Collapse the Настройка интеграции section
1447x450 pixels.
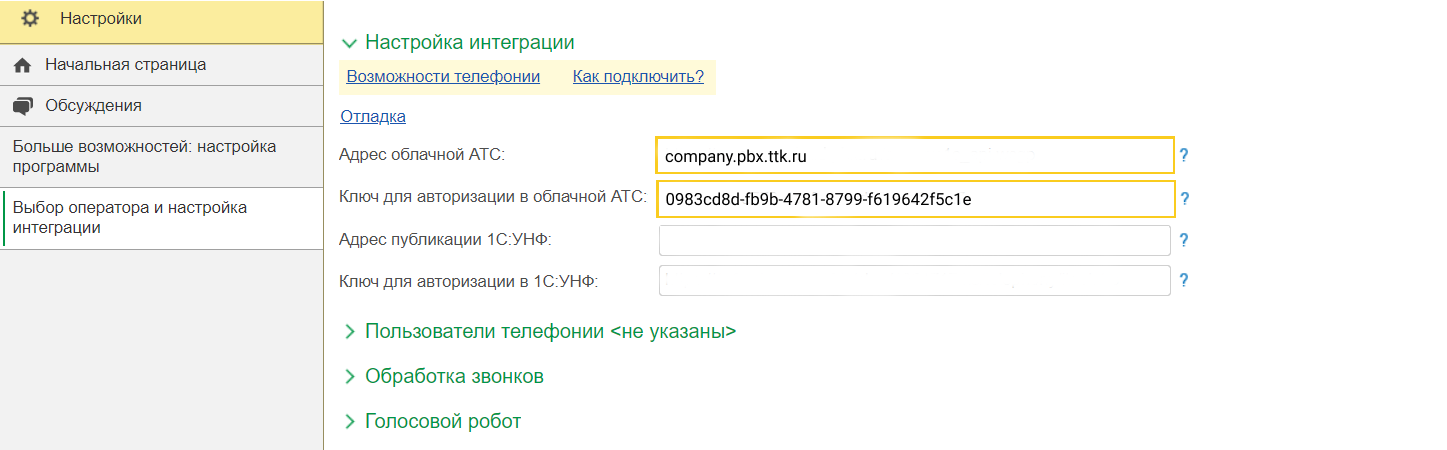coord(349,43)
